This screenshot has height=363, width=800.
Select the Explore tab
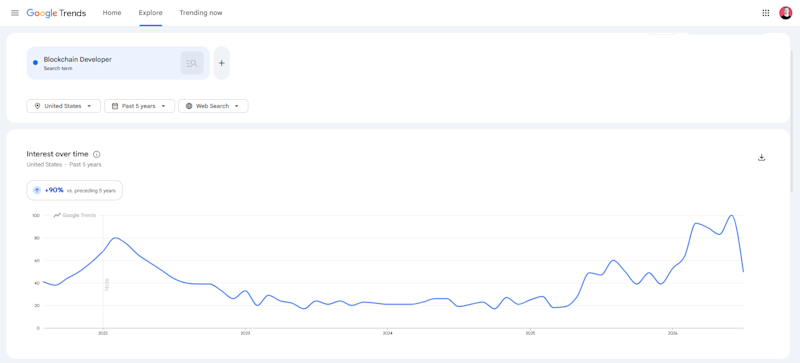151,13
